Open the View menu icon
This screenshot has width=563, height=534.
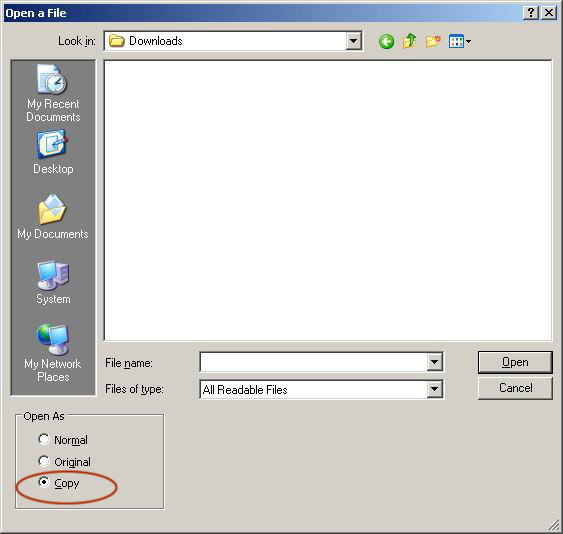point(460,41)
